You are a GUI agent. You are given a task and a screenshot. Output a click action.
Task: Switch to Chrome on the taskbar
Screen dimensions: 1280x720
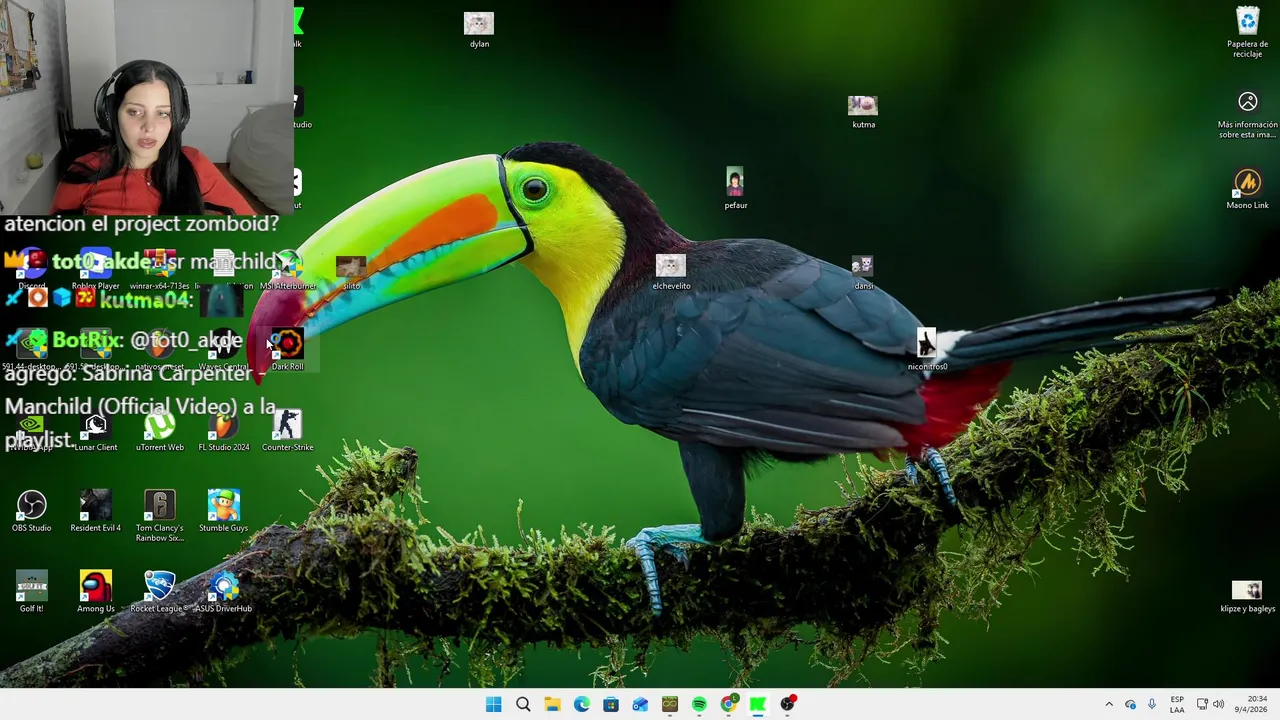[x=728, y=704]
